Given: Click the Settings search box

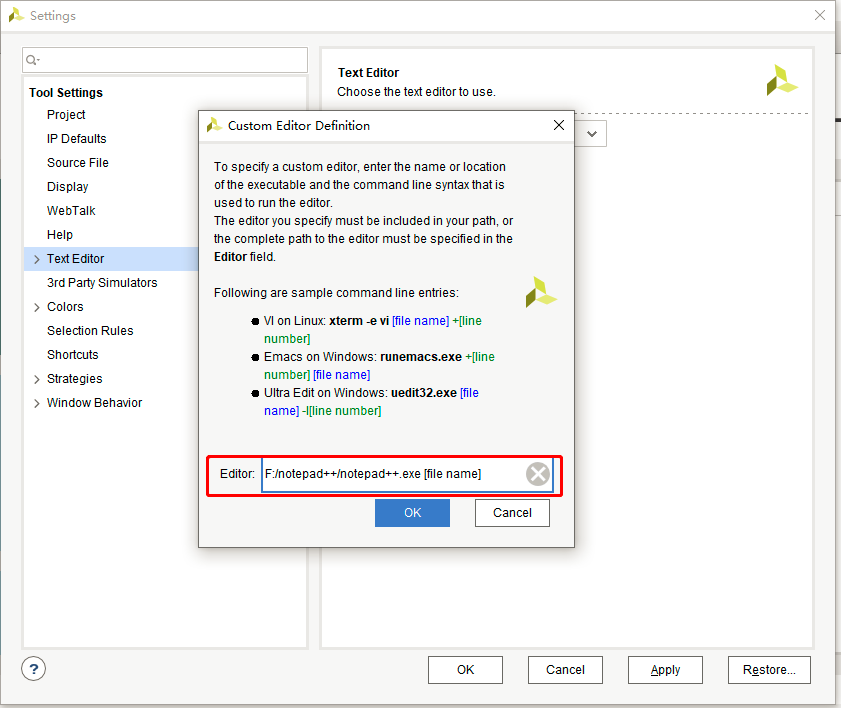Looking at the screenshot, I should coord(165,60).
